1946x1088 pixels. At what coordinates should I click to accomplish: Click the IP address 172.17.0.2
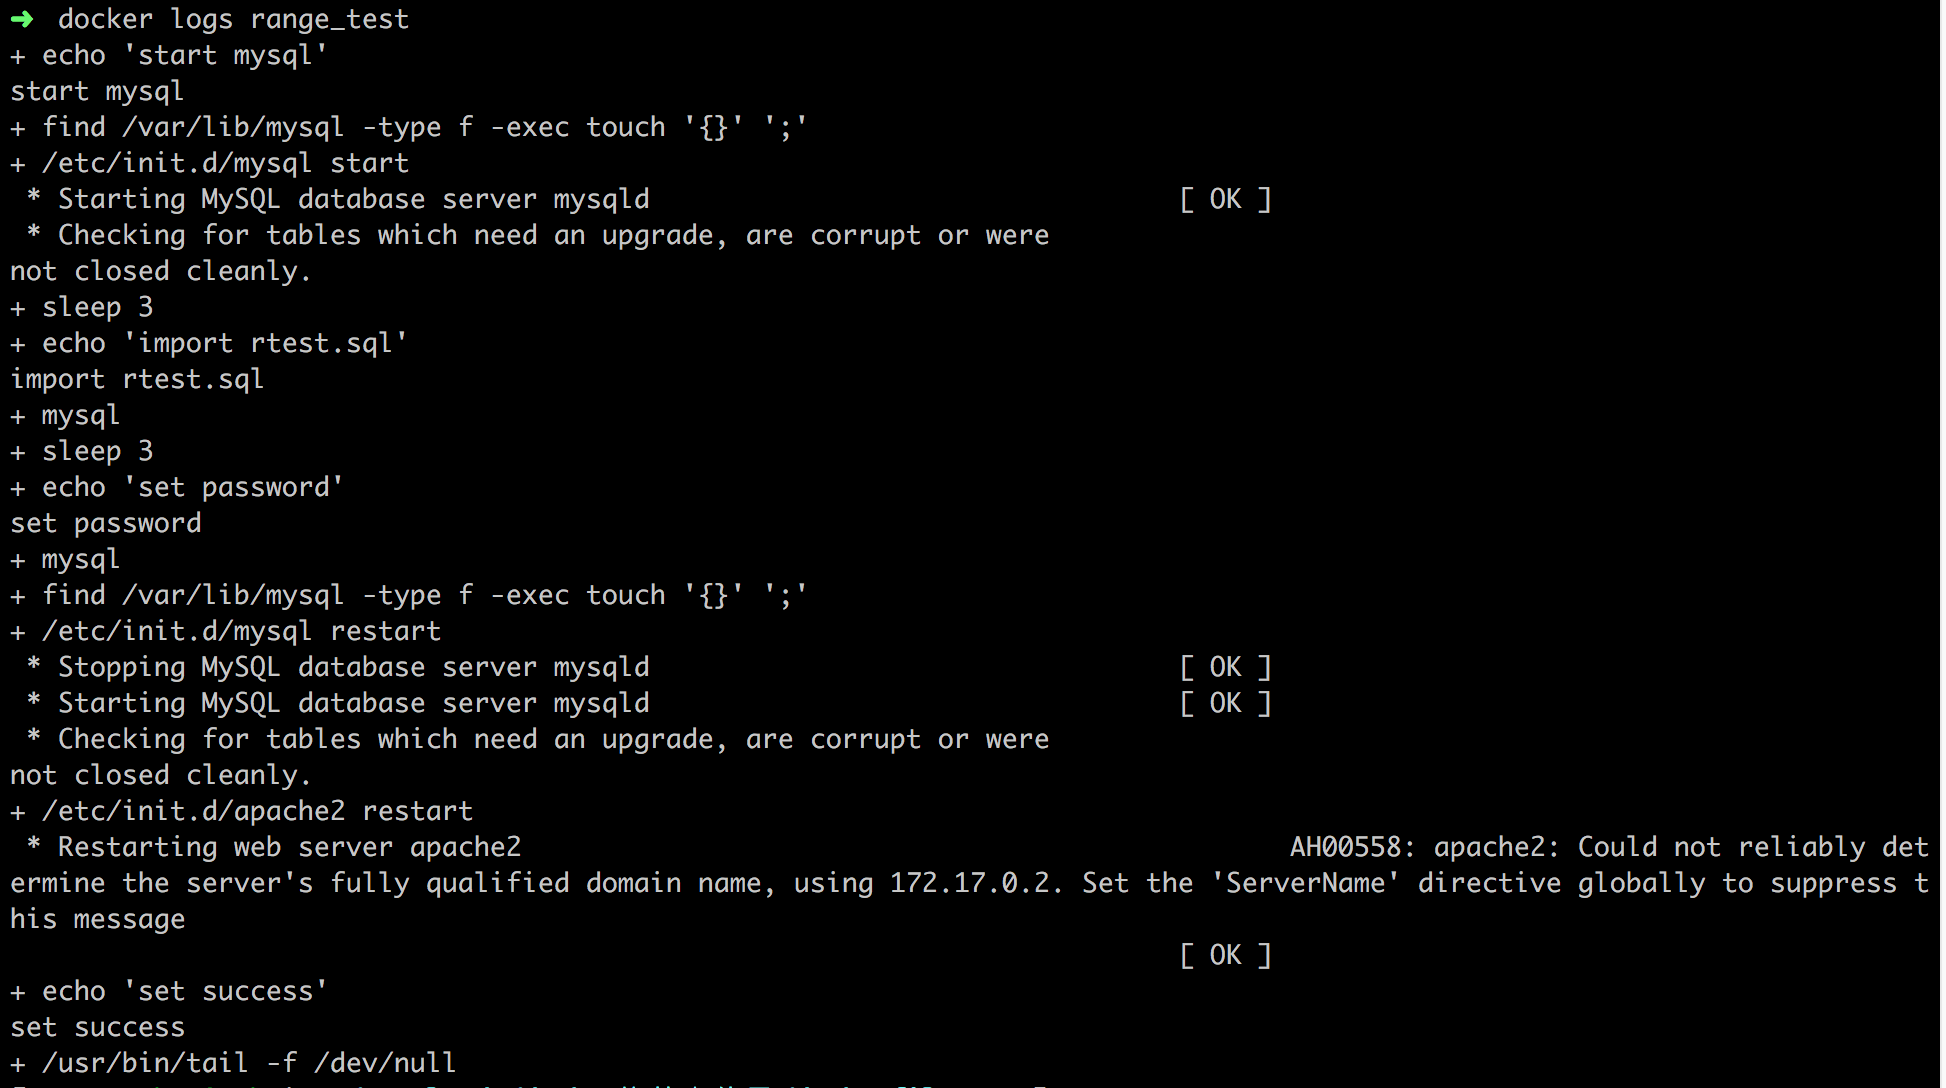point(970,883)
